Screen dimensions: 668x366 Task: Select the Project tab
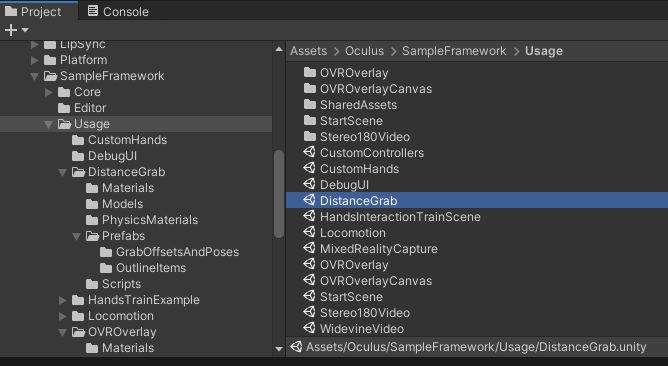(x=33, y=12)
